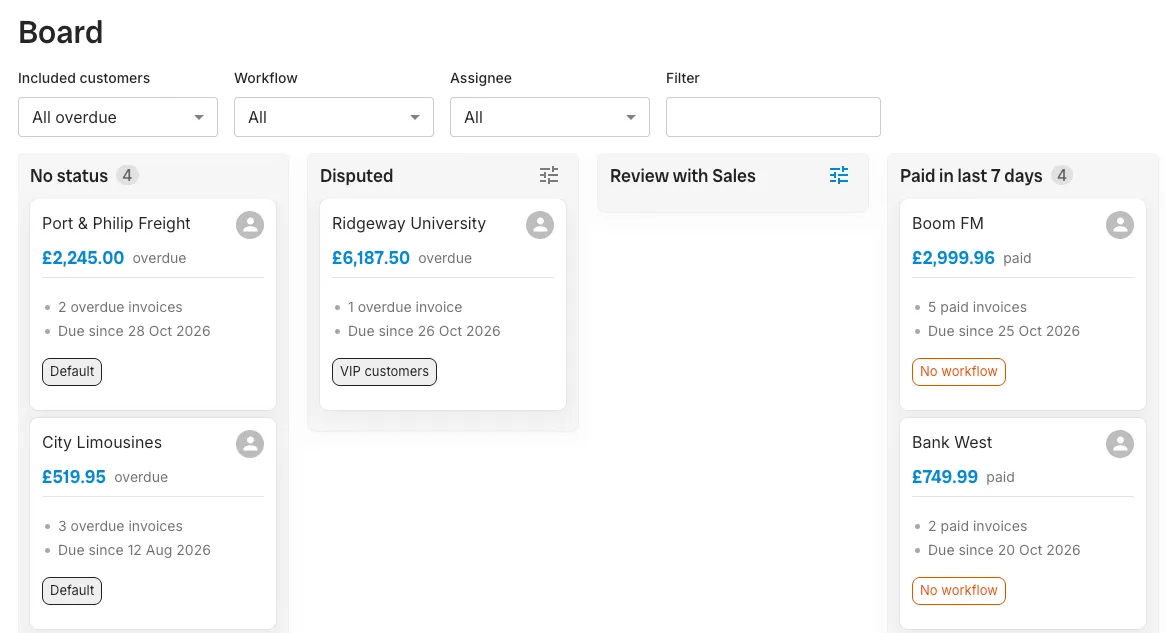
Task: Click "Due since 20 Oct 2026" text
Action: tap(1003, 550)
